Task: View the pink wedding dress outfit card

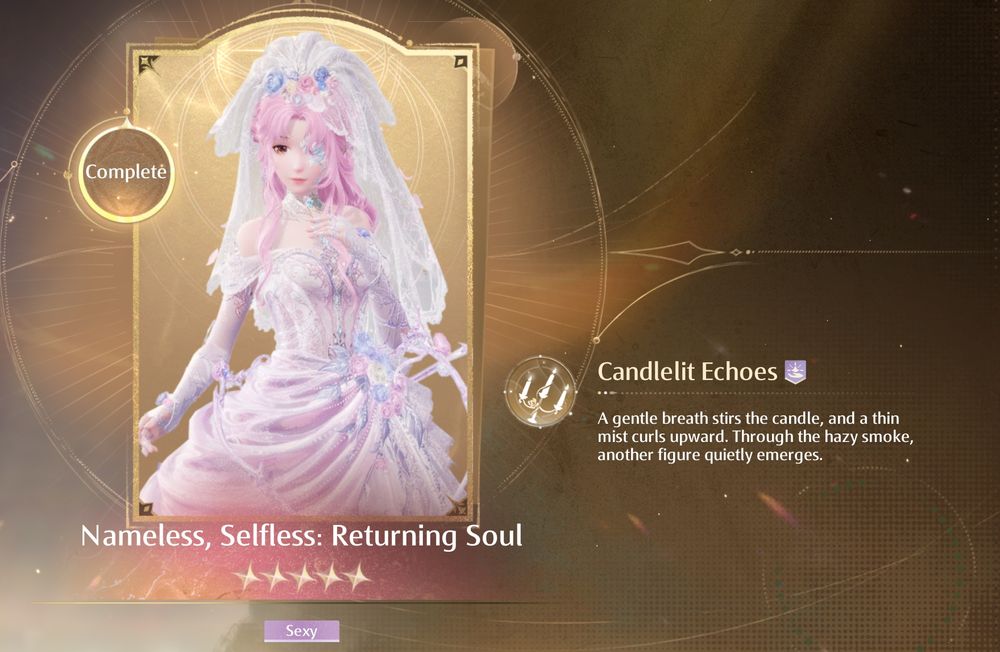Action: click(x=303, y=281)
